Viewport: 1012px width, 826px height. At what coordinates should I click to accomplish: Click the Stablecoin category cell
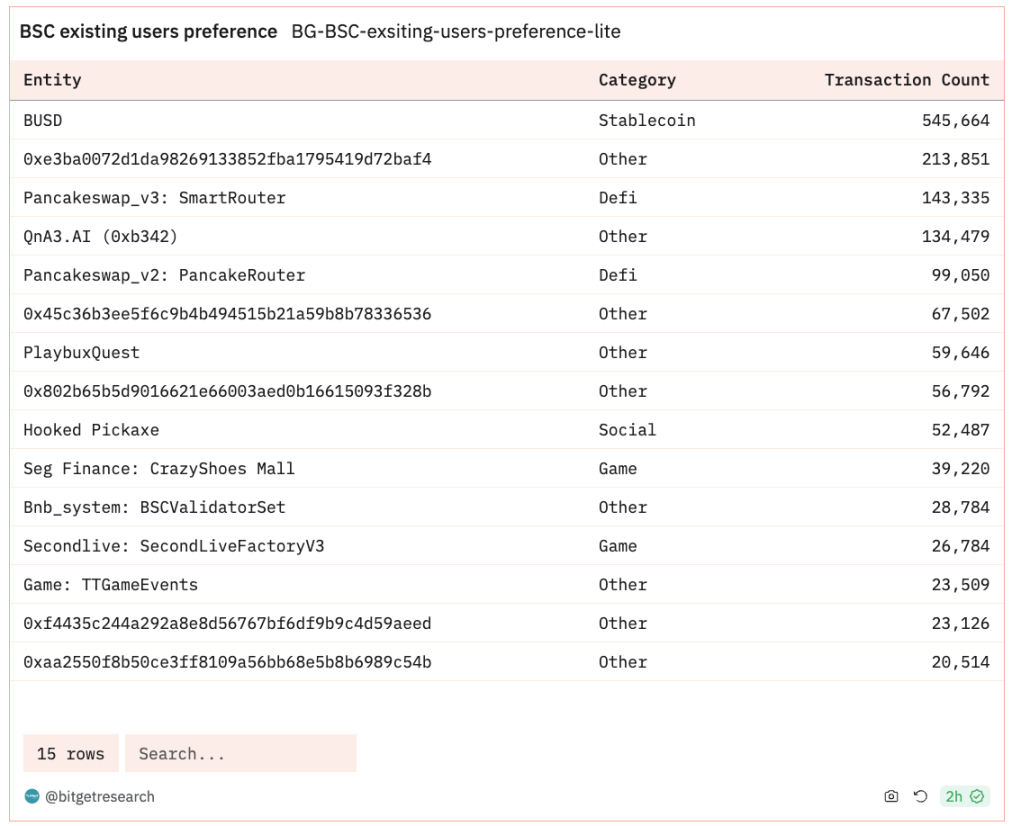point(647,121)
